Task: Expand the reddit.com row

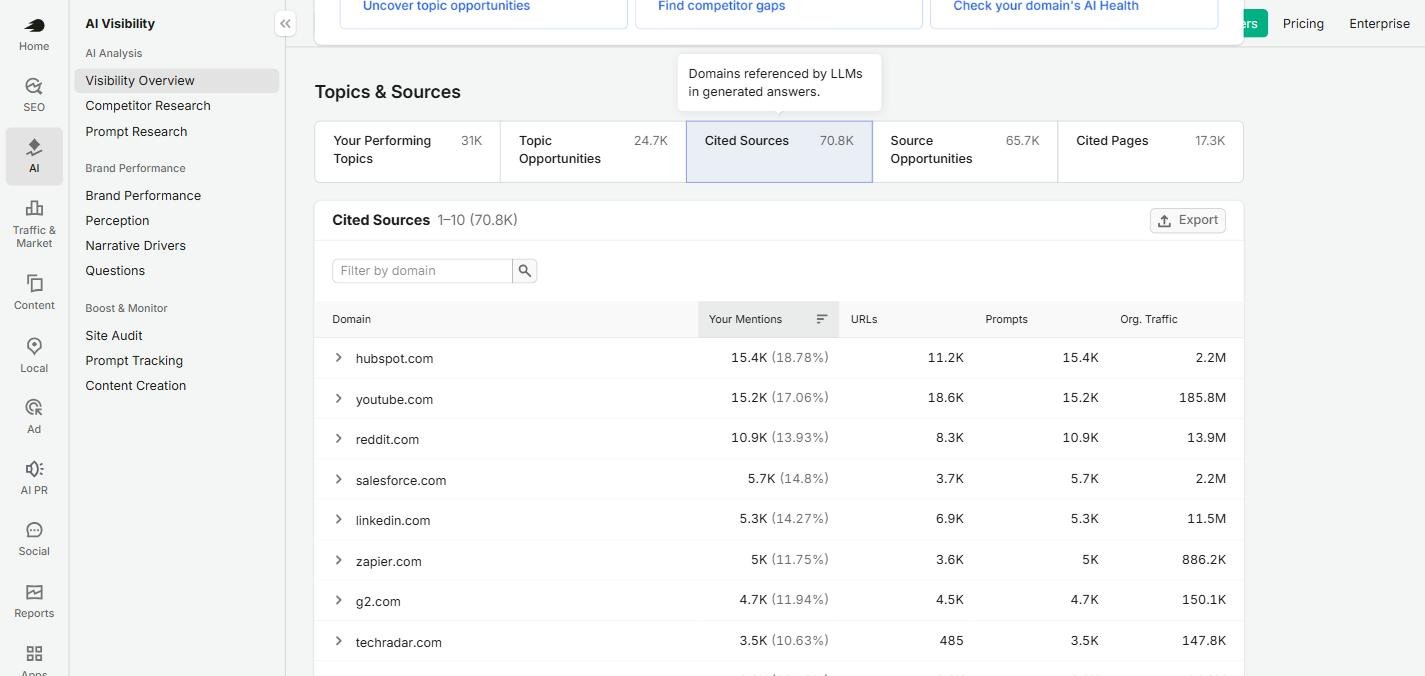Action: pyautogui.click(x=339, y=439)
